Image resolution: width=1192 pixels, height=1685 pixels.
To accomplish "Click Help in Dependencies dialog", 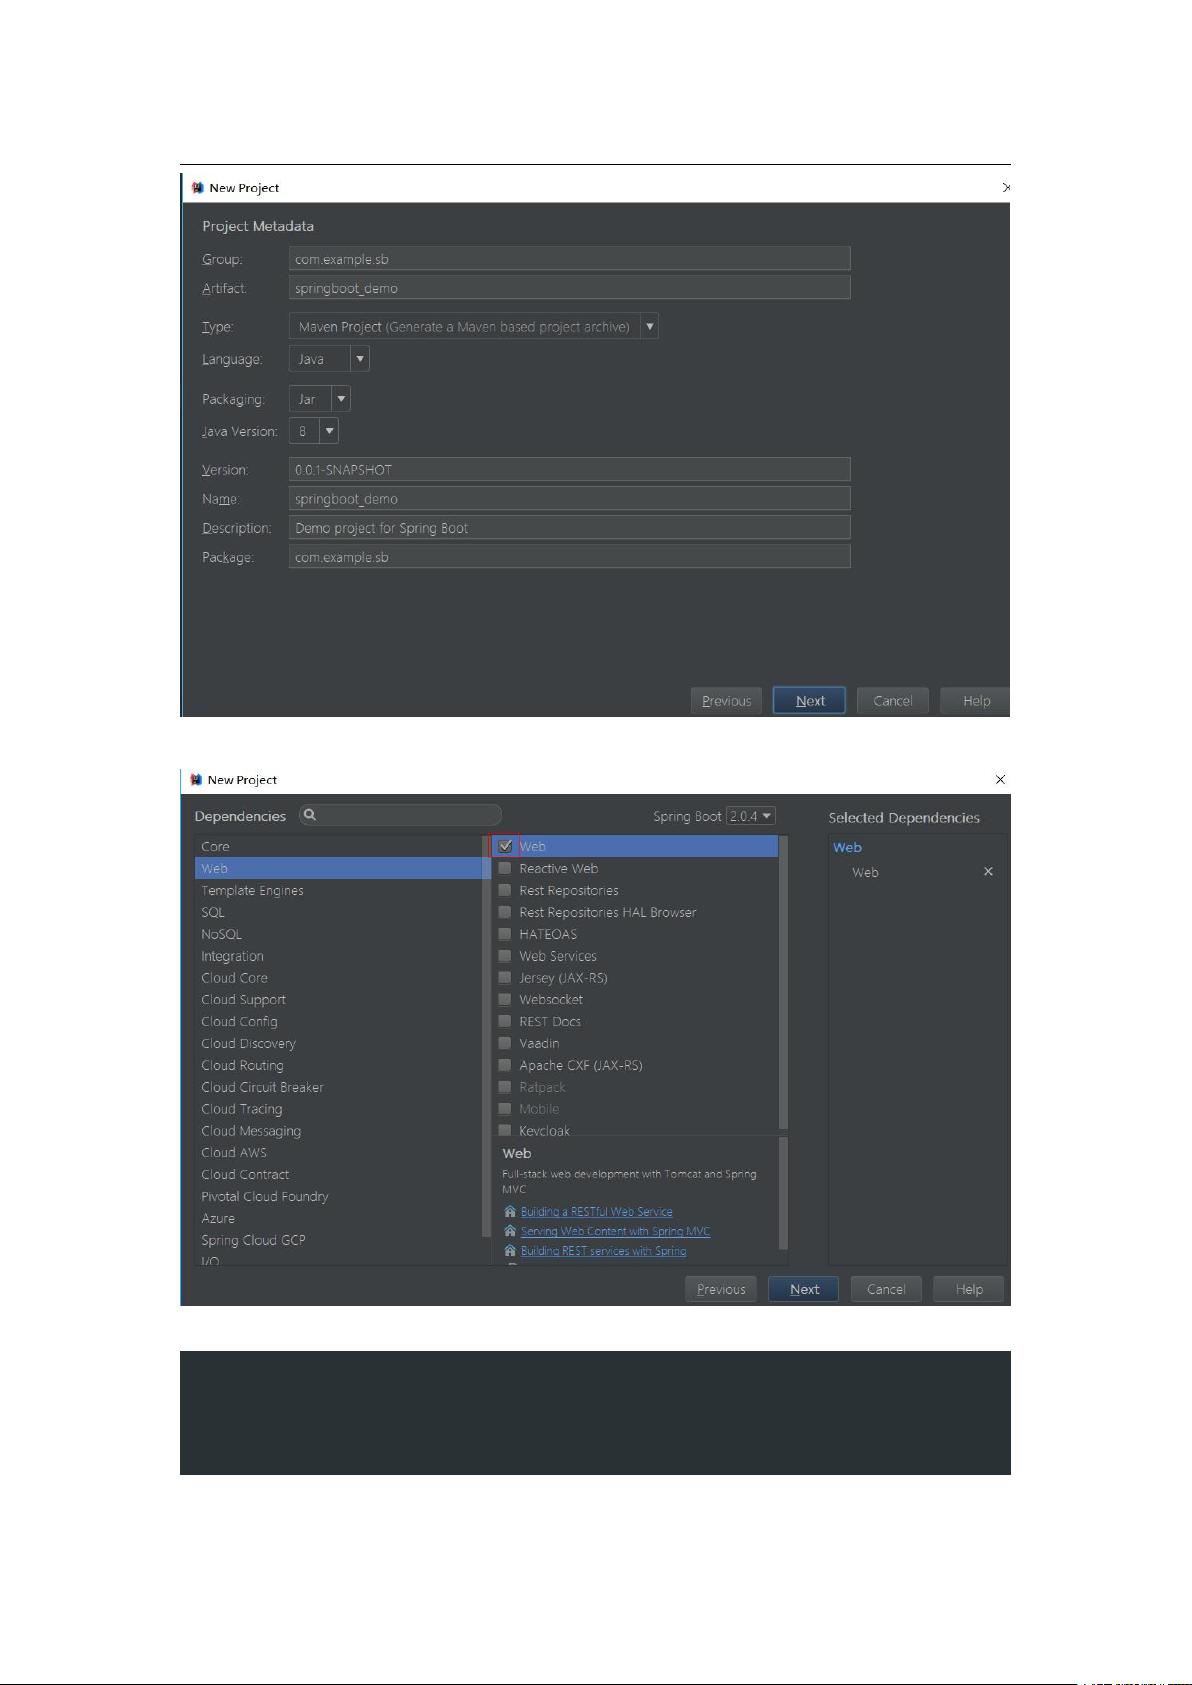I will pos(968,1289).
